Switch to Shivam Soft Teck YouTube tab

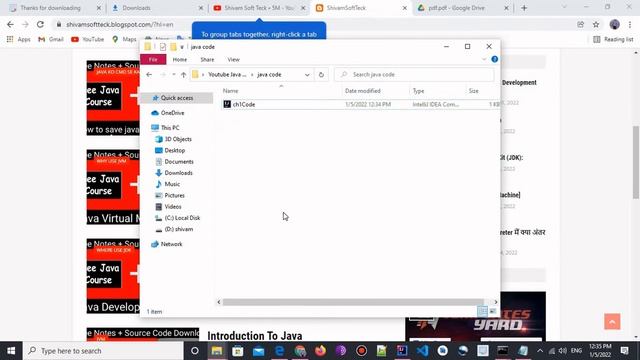(x=259, y=8)
